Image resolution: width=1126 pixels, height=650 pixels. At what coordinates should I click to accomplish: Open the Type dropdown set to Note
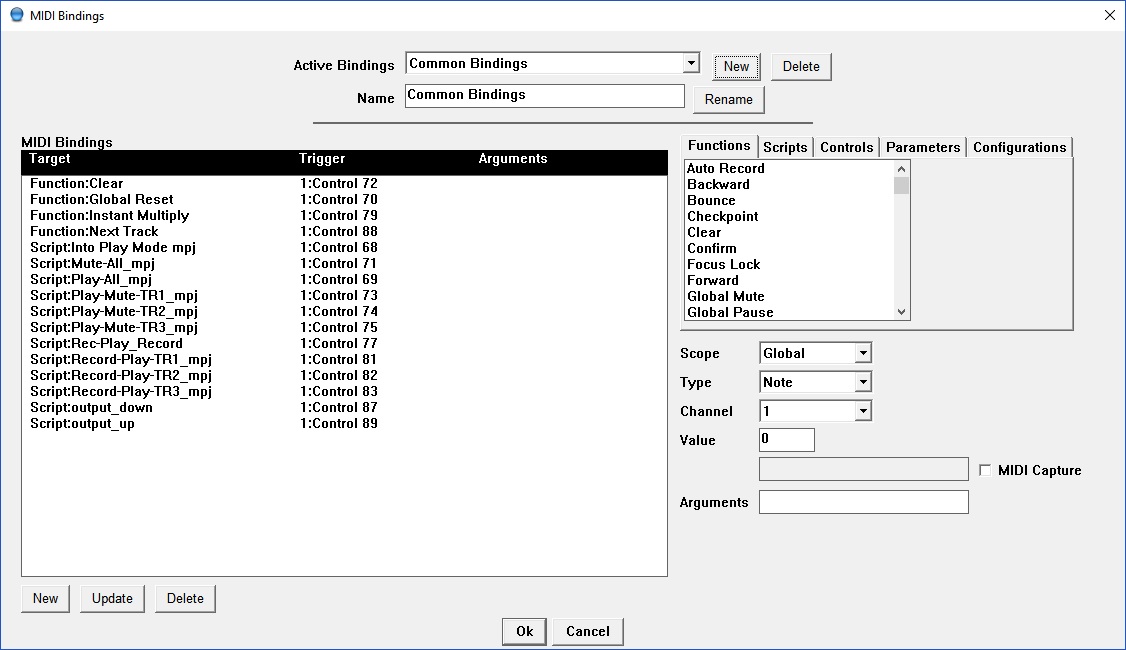[x=863, y=382]
